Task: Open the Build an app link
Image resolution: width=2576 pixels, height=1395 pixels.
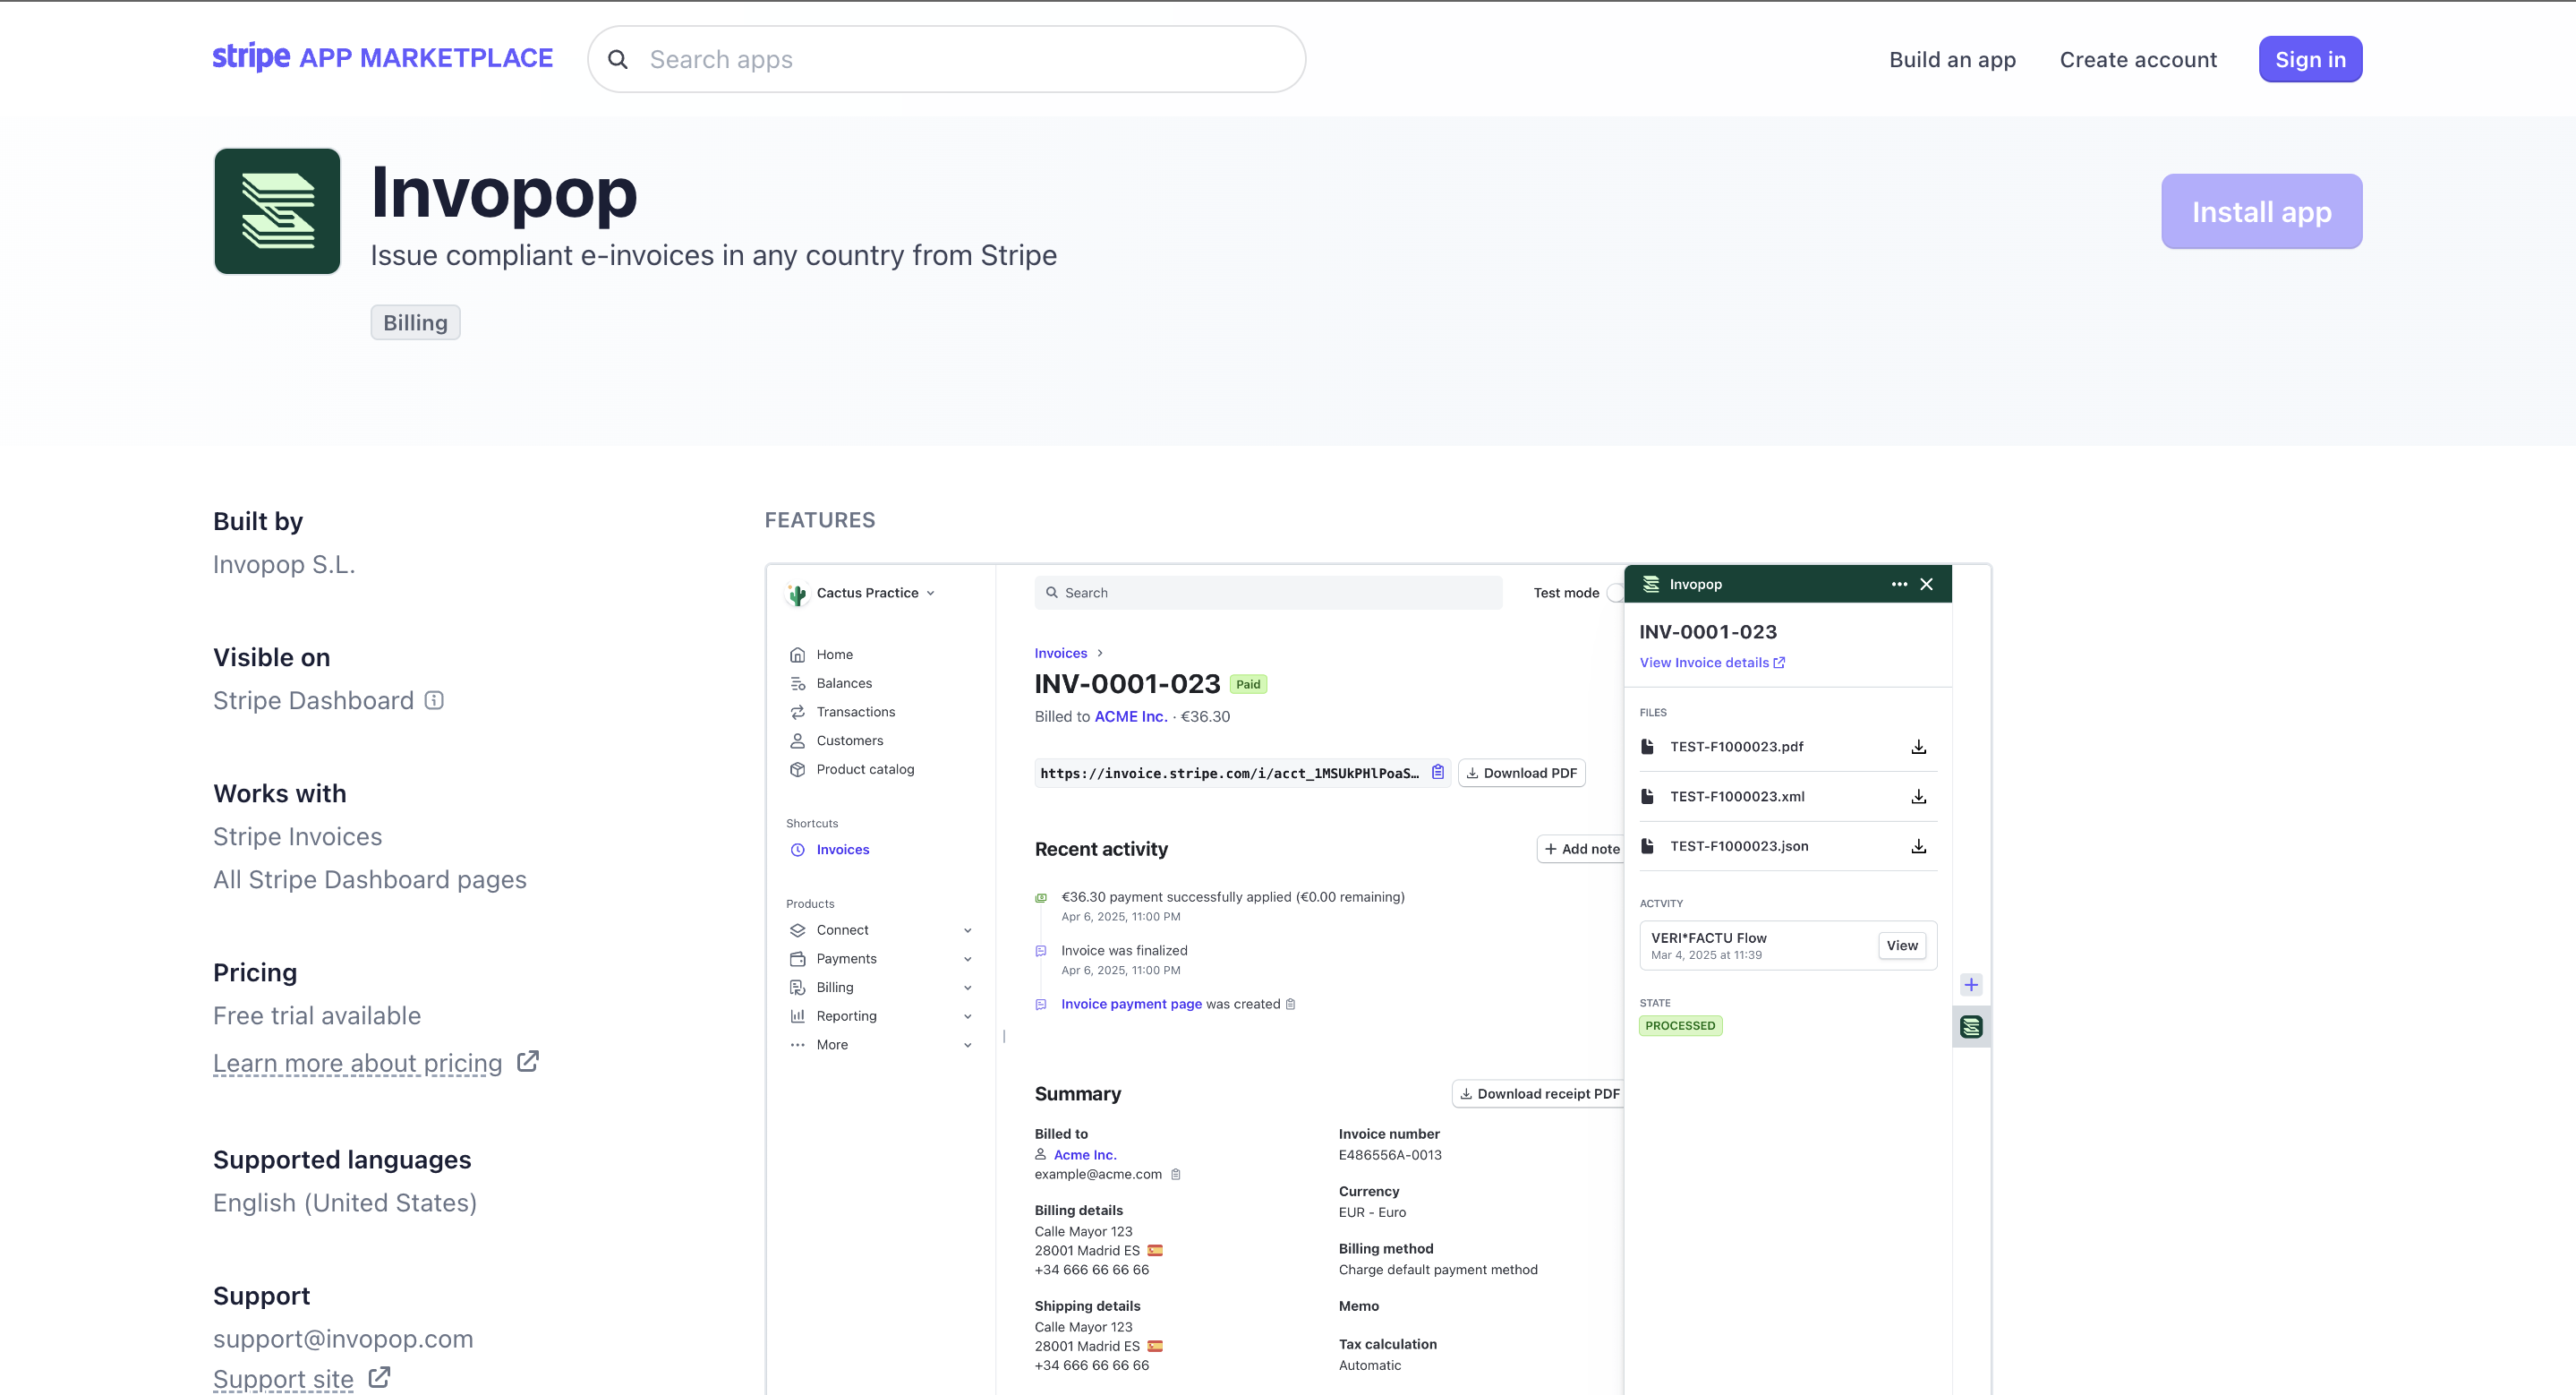Action: 1952,59
